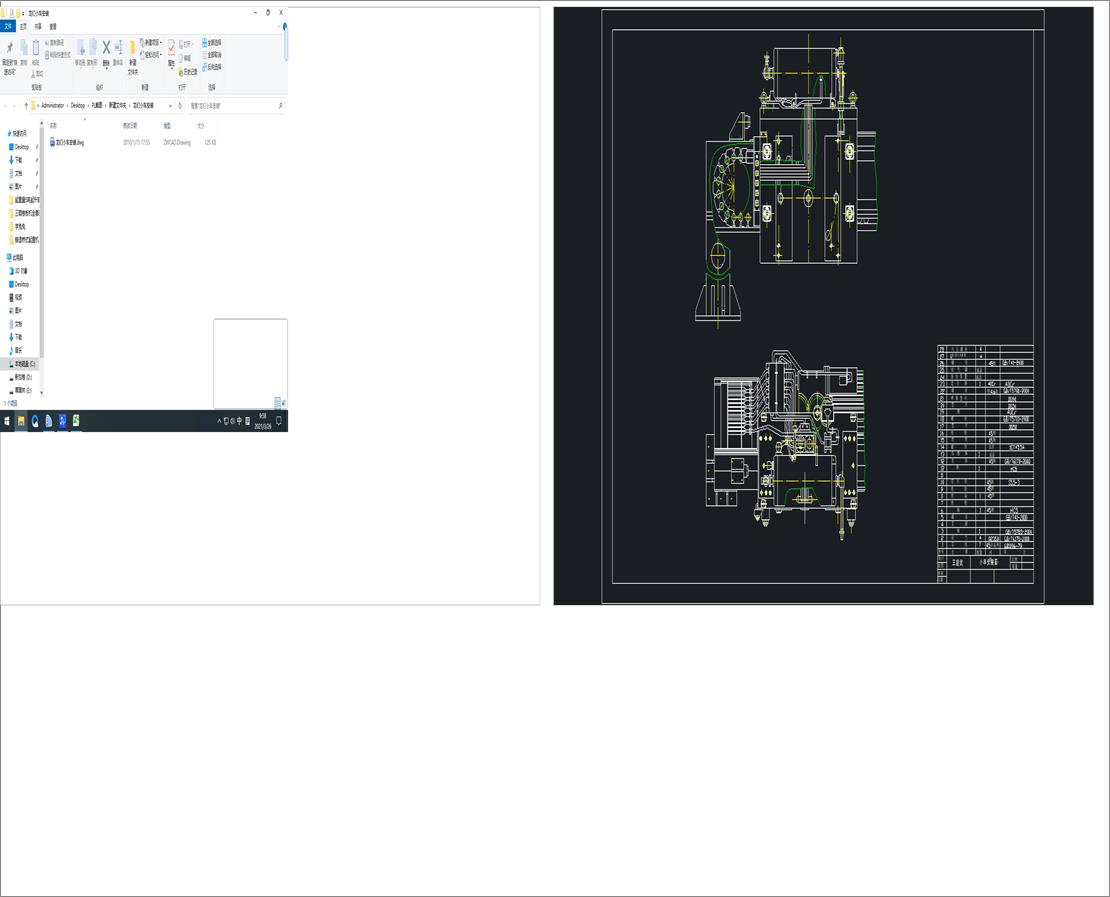This screenshot has height=897, width=1110.
Task: Open History in the Open group
Action: coord(188,72)
